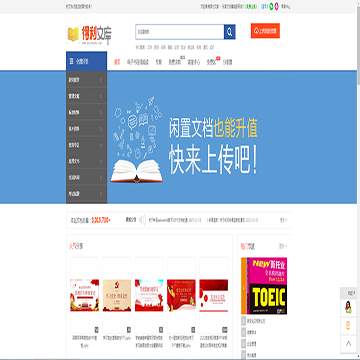Expand the seventh sidebar category chevron
Image resolution: width=360 pixels, height=360 pixels.
coord(101,177)
